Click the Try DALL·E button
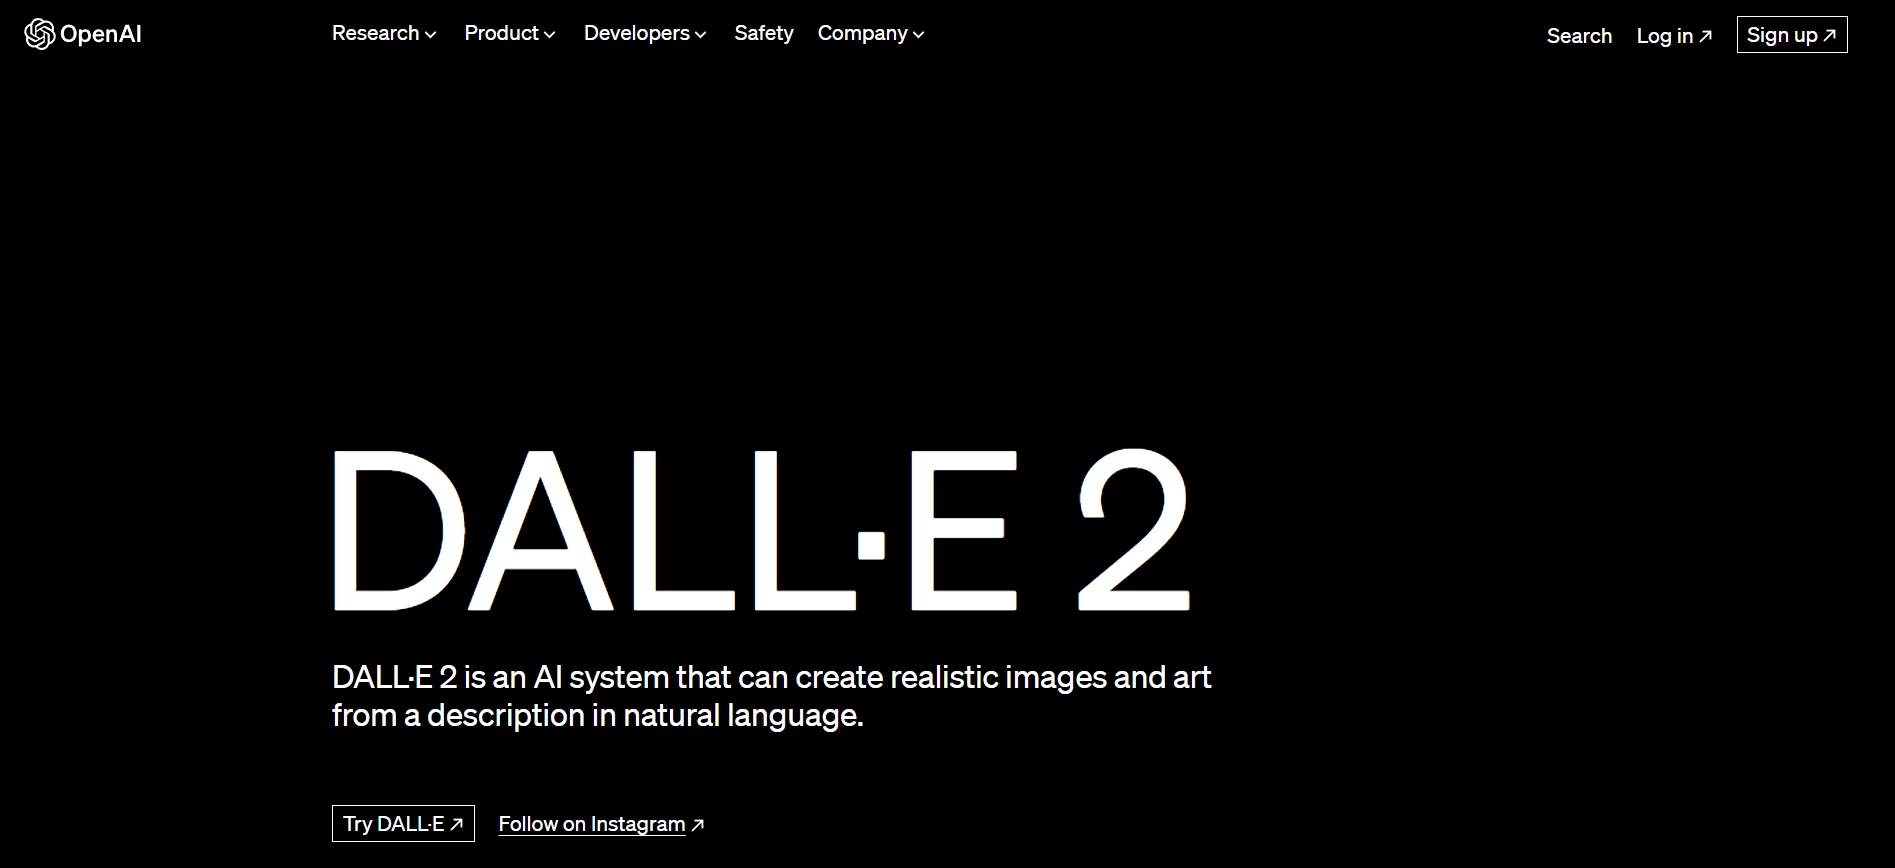The width and height of the screenshot is (1895, 868). (x=403, y=823)
